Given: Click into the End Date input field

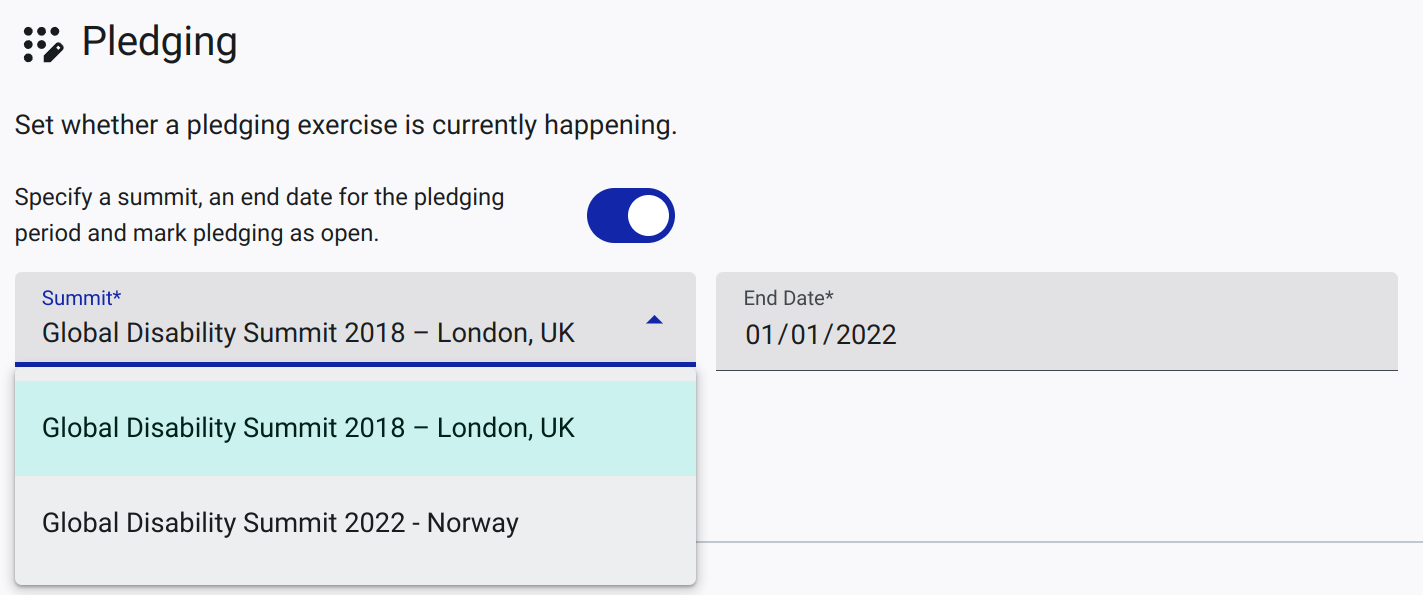Looking at the screenshot, I should (1056, 321).
